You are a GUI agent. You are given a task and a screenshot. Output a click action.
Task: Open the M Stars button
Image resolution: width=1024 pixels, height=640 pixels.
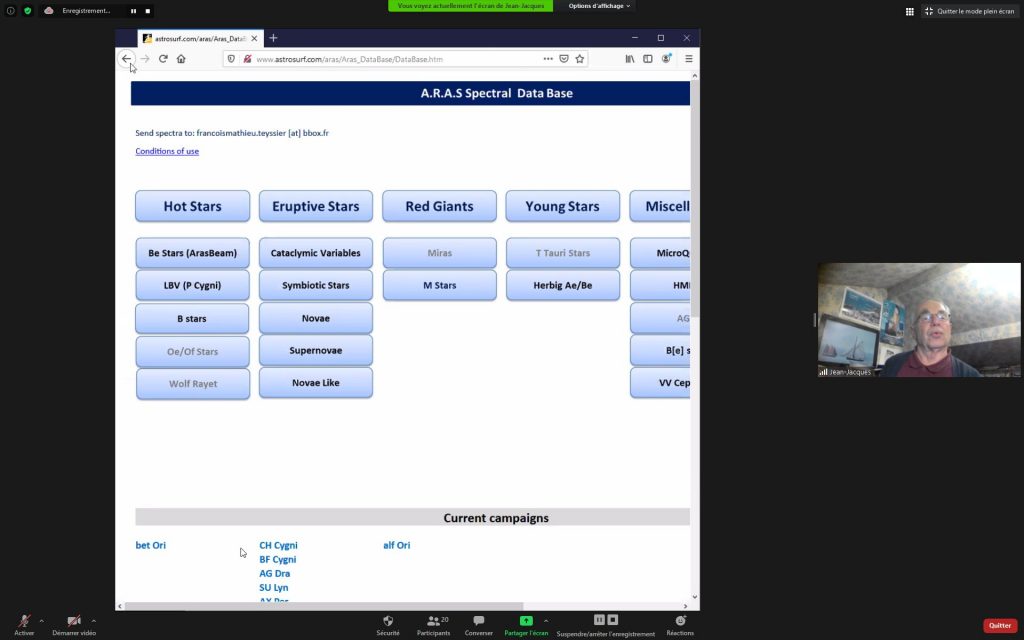click(440, 285)
